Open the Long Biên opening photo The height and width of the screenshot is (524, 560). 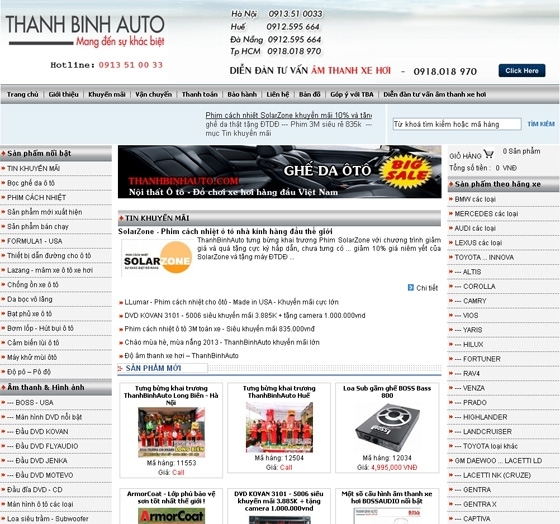171,432
